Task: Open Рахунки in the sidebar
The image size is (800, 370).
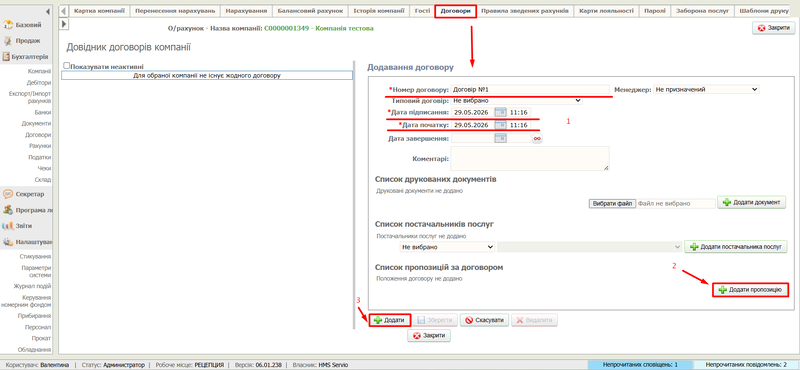Action: coord(40,146)
